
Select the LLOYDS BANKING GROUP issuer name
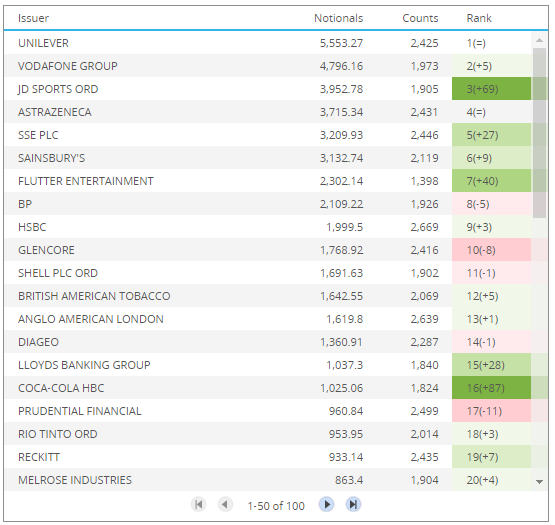coord(84,365)
